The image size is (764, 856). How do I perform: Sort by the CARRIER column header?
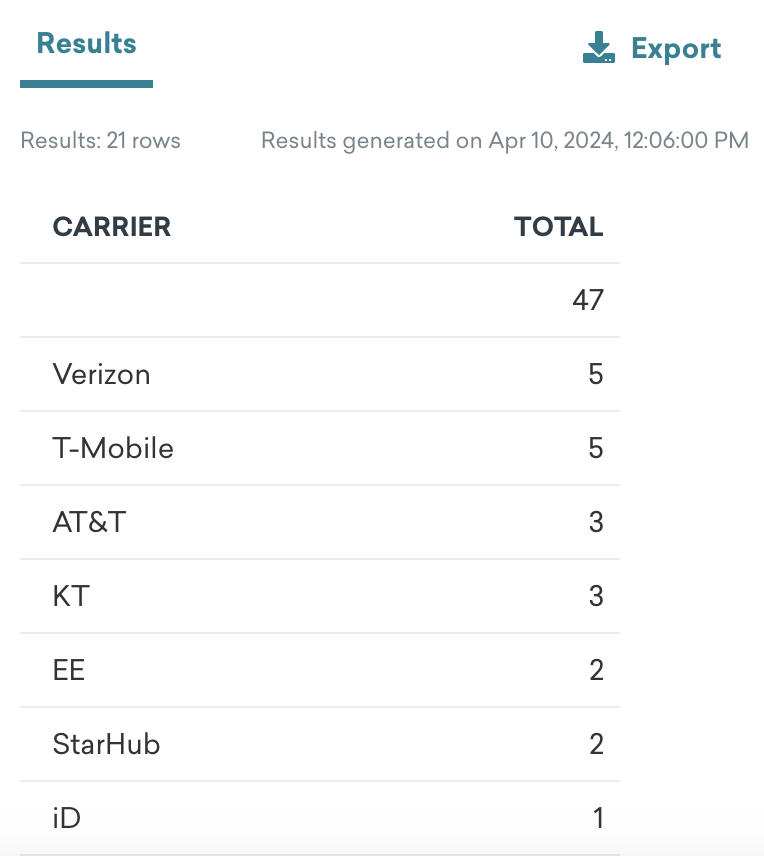click(111, 227)
